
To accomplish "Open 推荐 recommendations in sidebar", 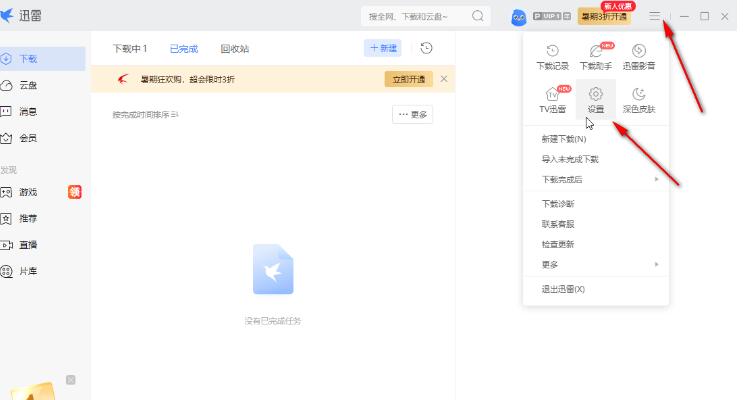I will tap(43, 218).
